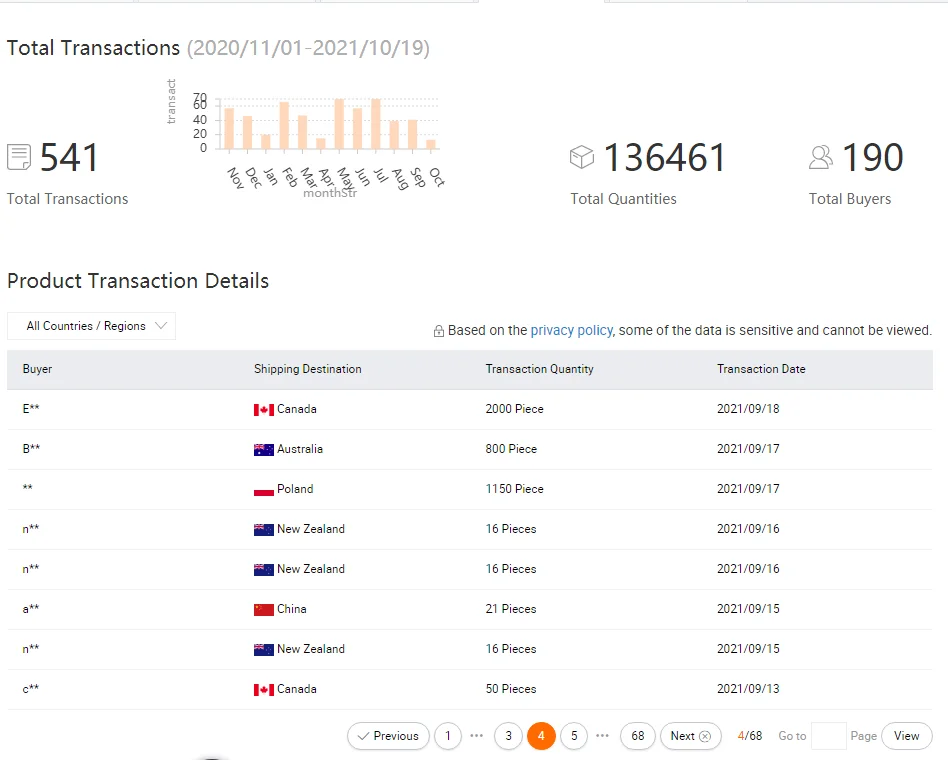This screenshot has width=948, height=760.
Task: Open the privacy policy link
Action: [x=571, y=330]
